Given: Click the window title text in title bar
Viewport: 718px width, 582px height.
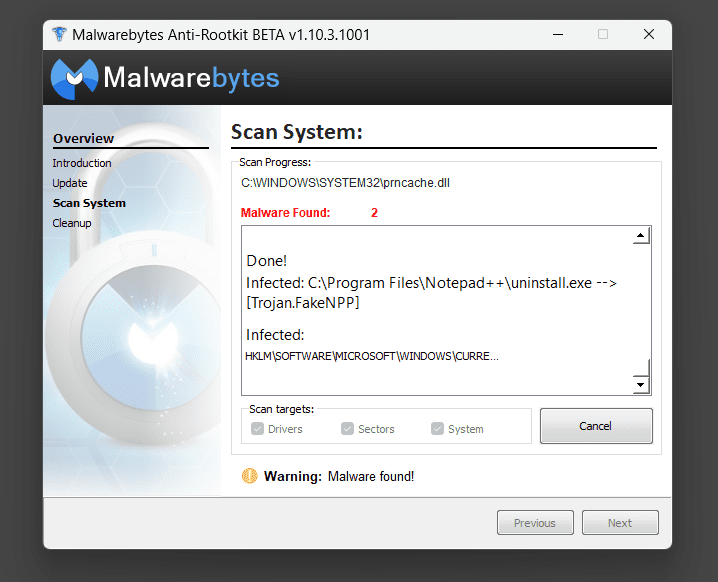Looking at the screenshot, I should point(221,35).
